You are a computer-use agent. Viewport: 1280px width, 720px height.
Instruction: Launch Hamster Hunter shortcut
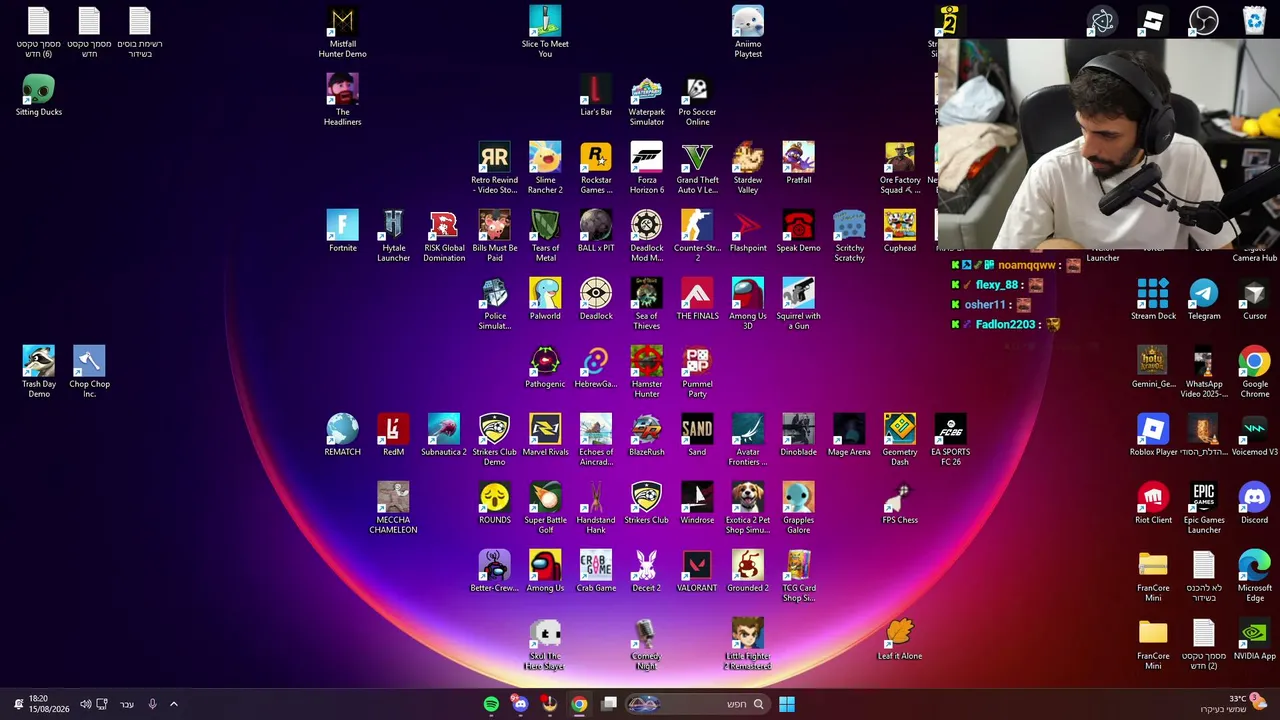coord(646,372)
